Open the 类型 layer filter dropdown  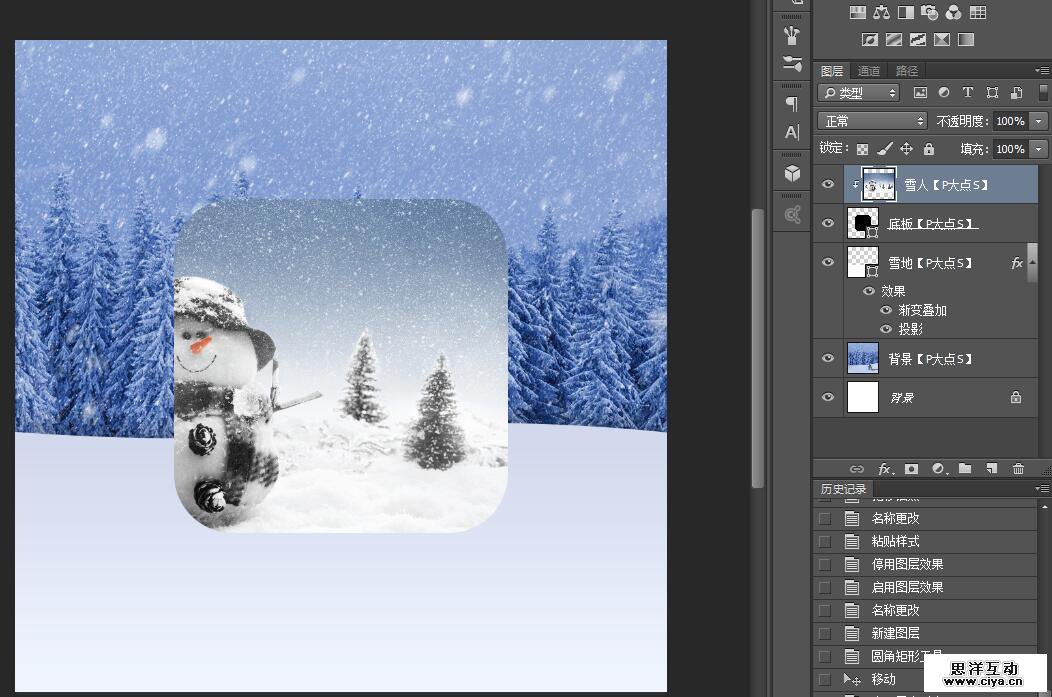tap(858, 93)
